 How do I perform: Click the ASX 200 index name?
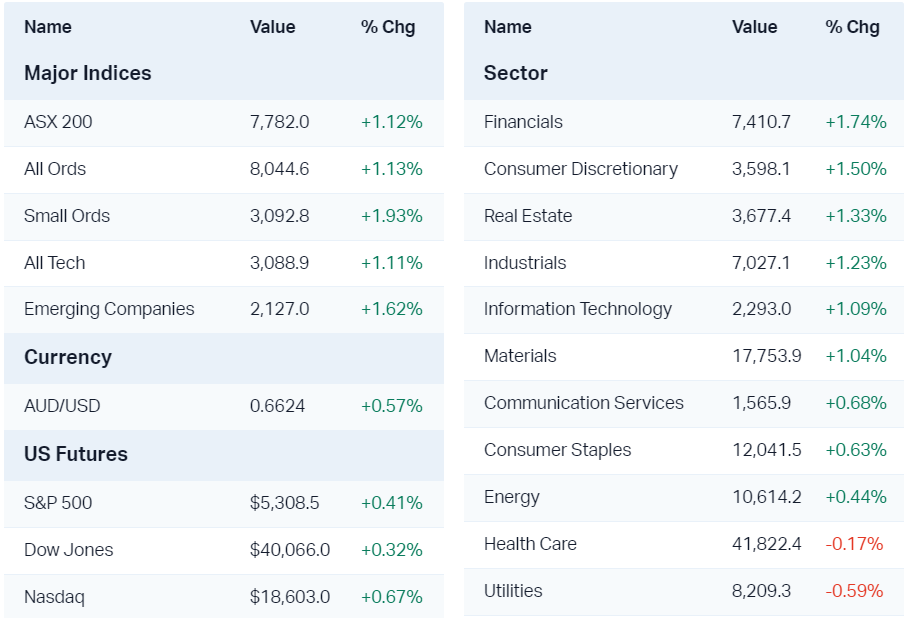pyautogui.click(x=58, y=122)
